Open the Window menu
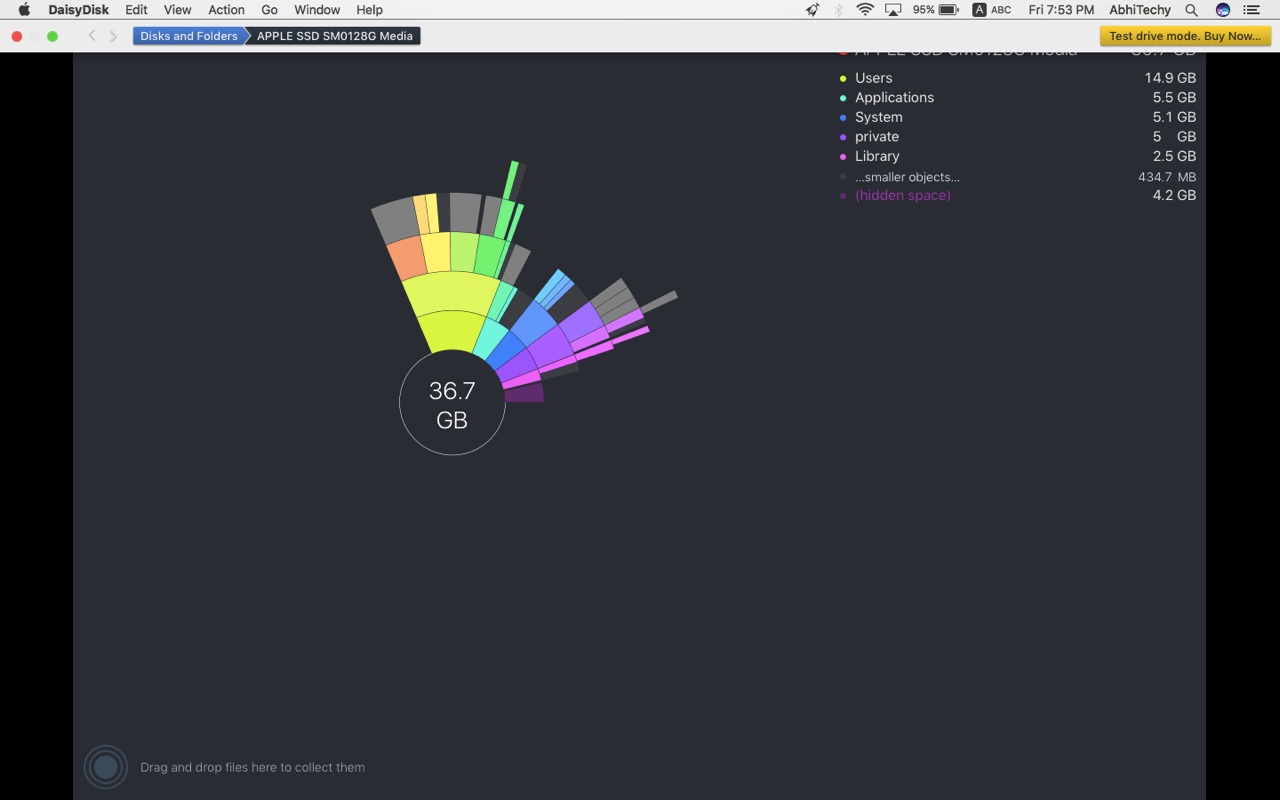Screen dimensions: 1280x800 point(317,10)
